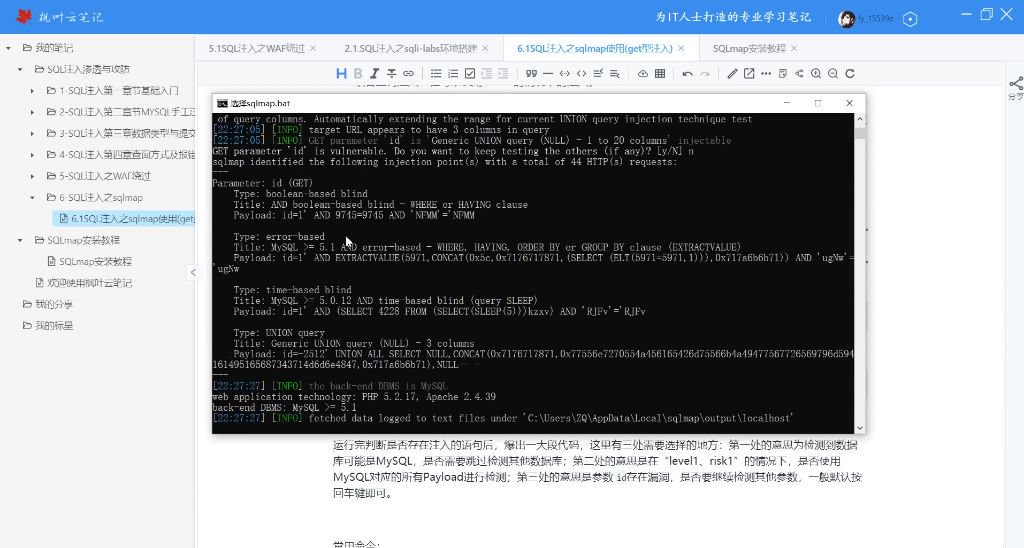This screenshot has height=548, width=1024.
Task: Switch to SQLmap安装教程 tab
Action: coord(749,48)
